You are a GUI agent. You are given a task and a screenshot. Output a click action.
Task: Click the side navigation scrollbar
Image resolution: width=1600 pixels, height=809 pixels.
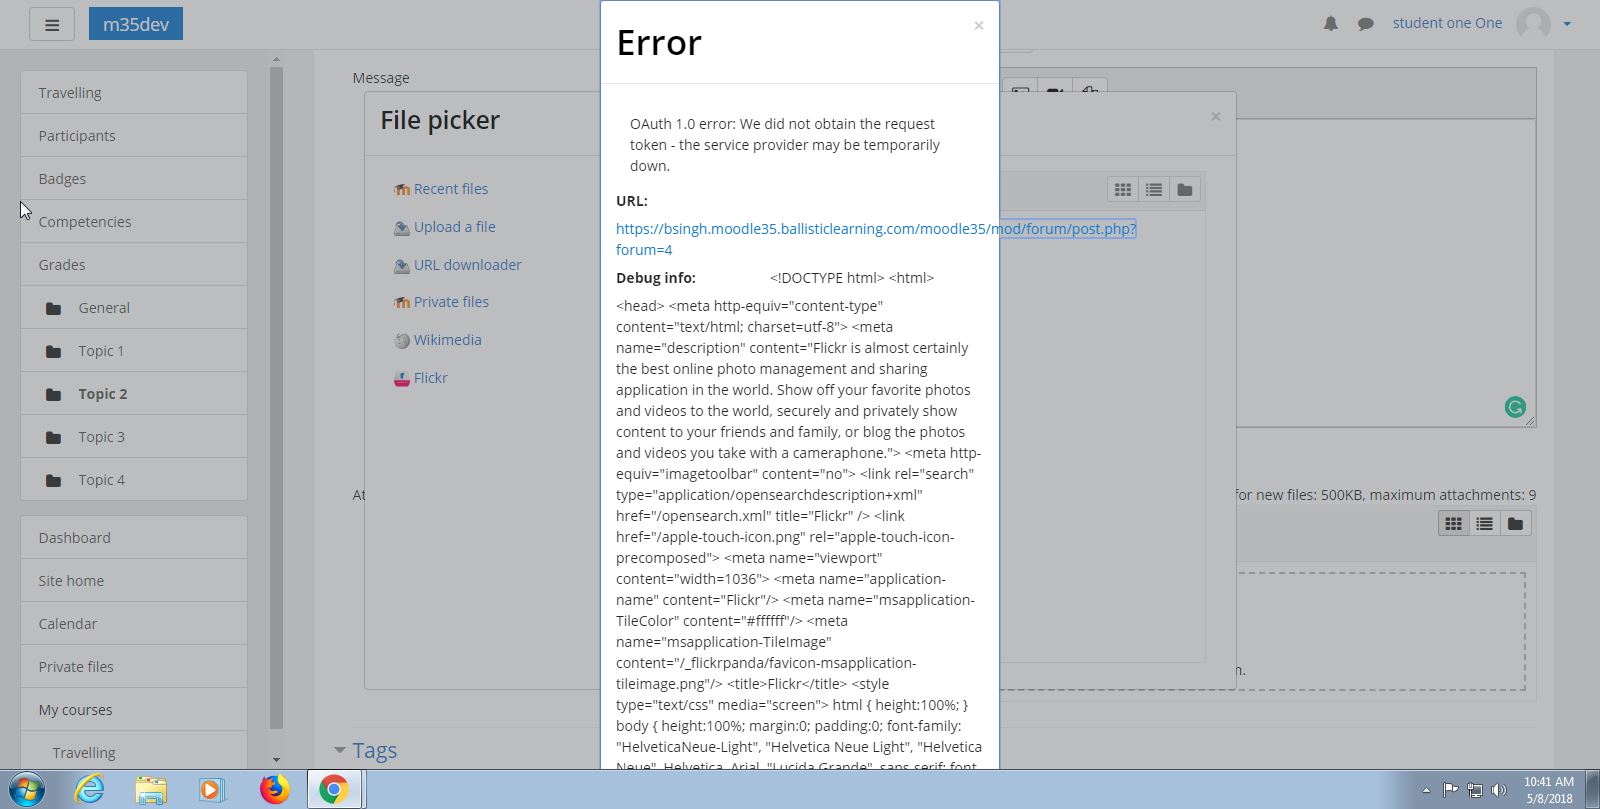[x=276, y=398]
